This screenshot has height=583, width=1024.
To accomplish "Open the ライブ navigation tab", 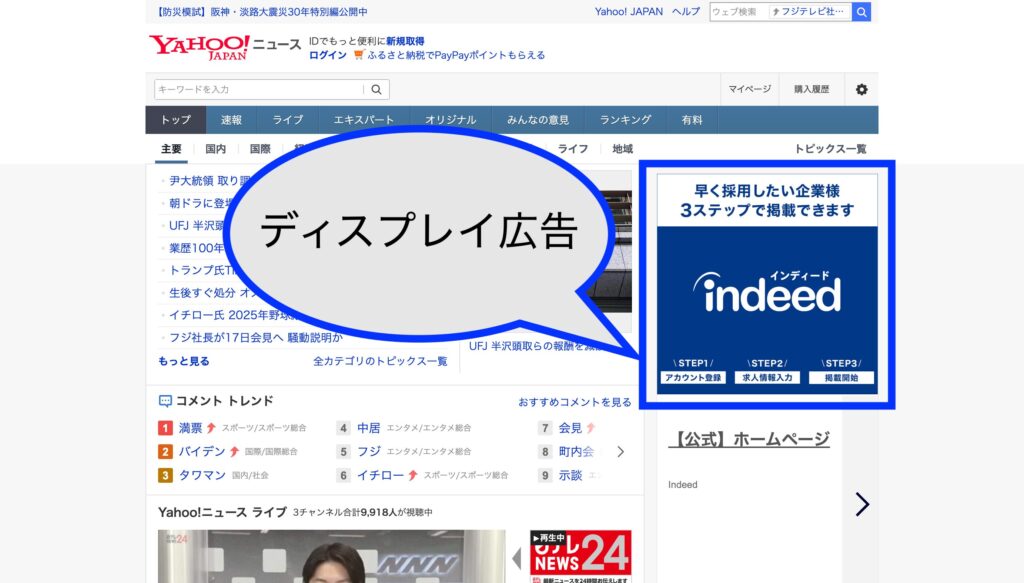I will pyautogui.click(x=287, y=120).
